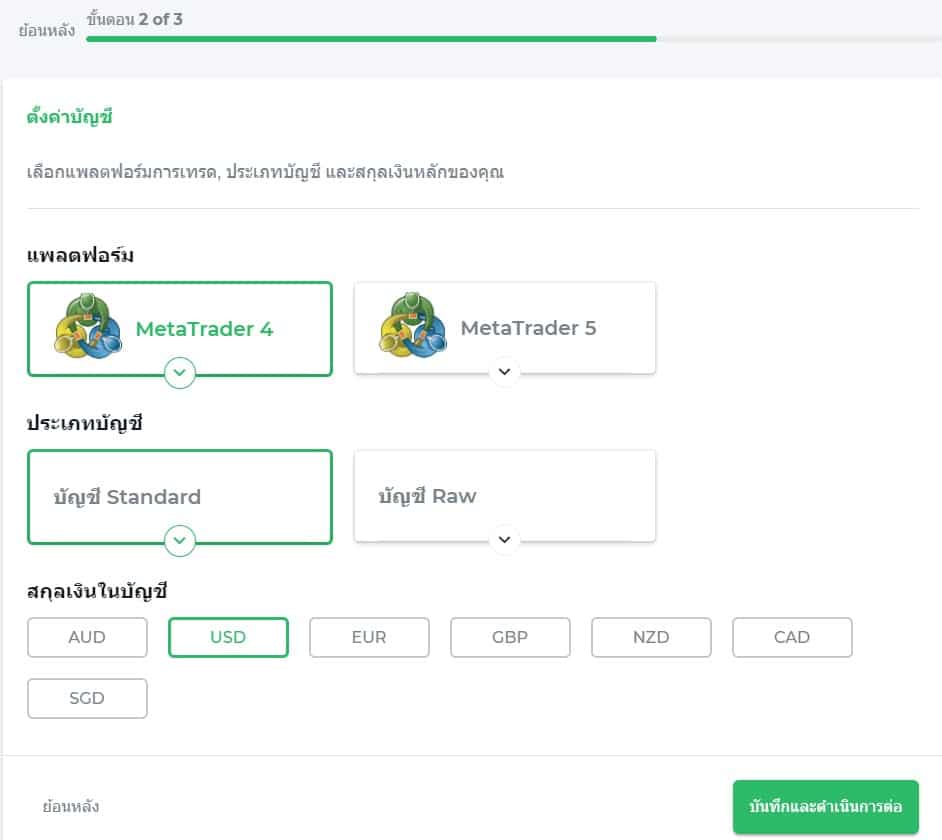
Task: Select NZD account currency
Action: click(x=651, y=637)
